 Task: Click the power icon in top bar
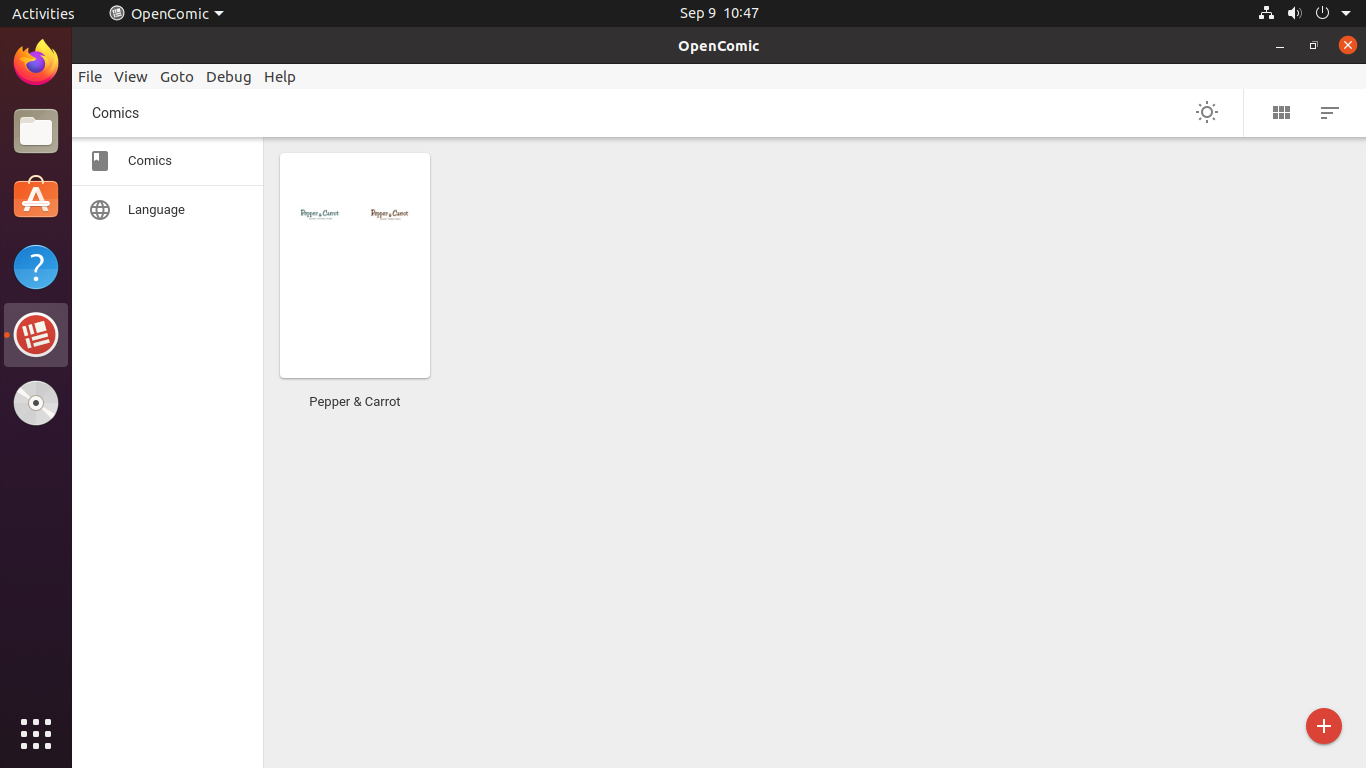pos(1322,13)
